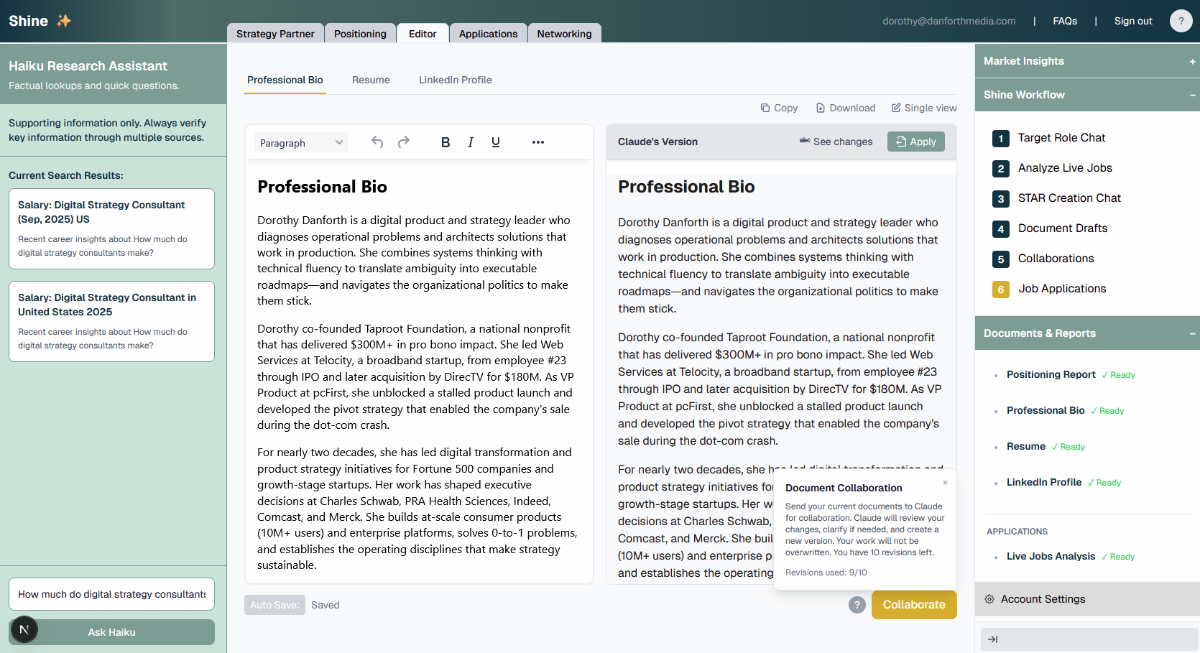1200x653 pixels.
Task: Toggle underline formatting
Action: coord(495,142)
